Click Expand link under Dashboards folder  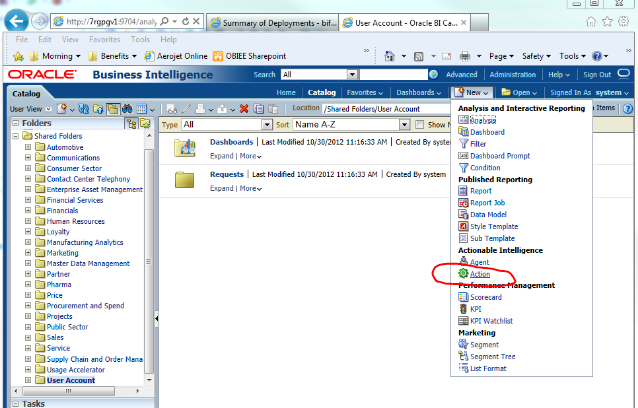[221, 156]
